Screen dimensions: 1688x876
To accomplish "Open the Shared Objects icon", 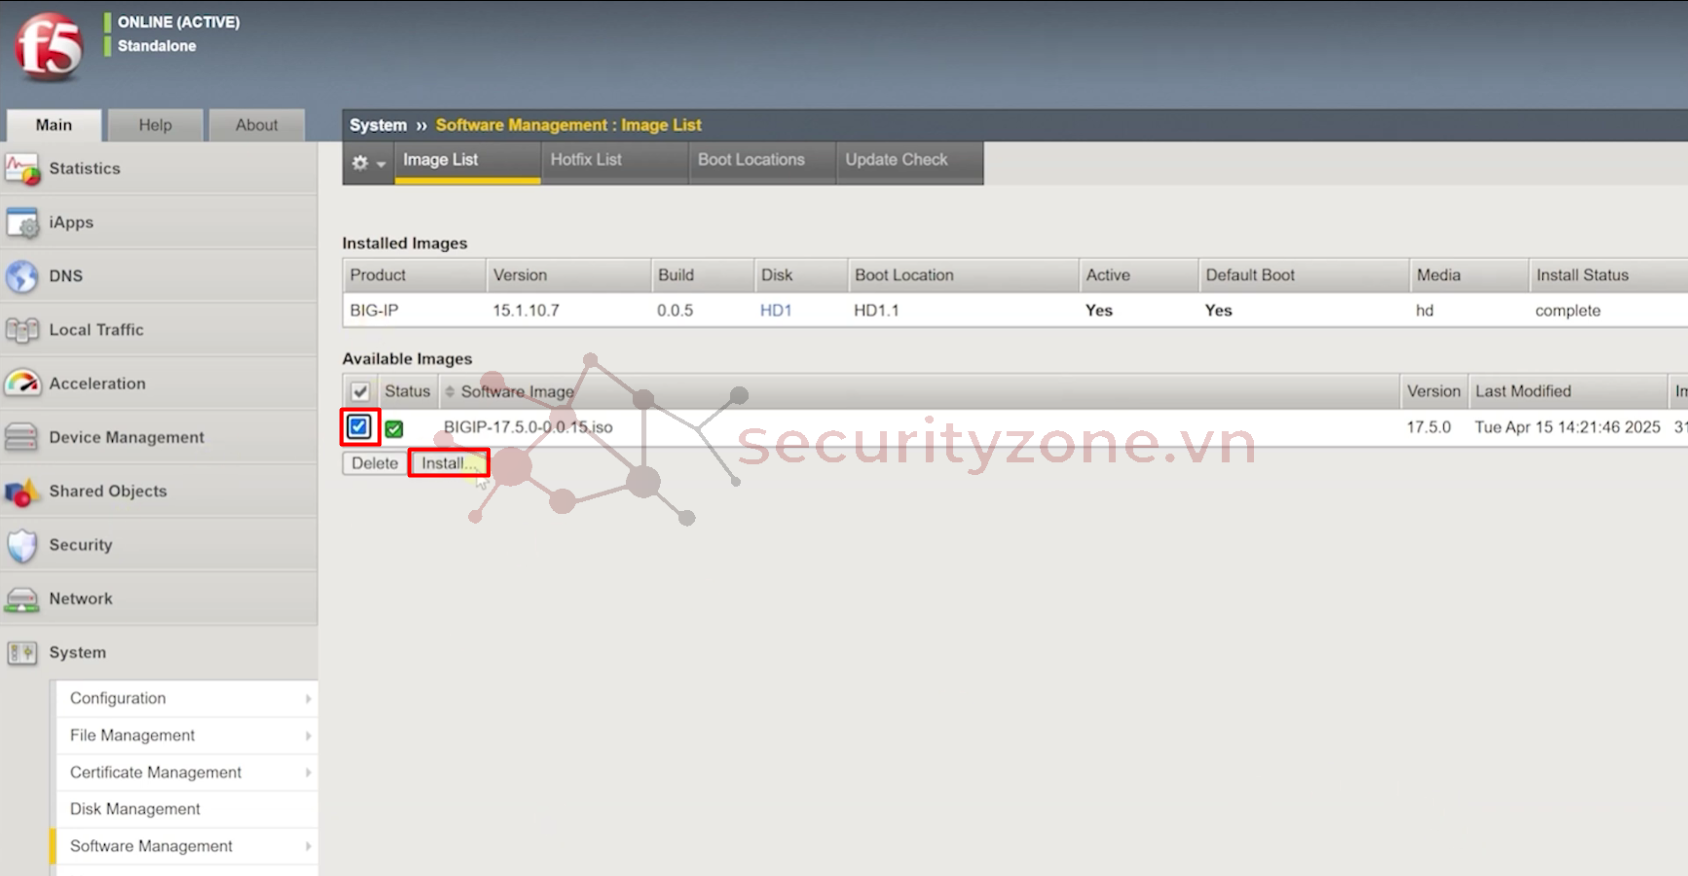I will coord(22,491).
